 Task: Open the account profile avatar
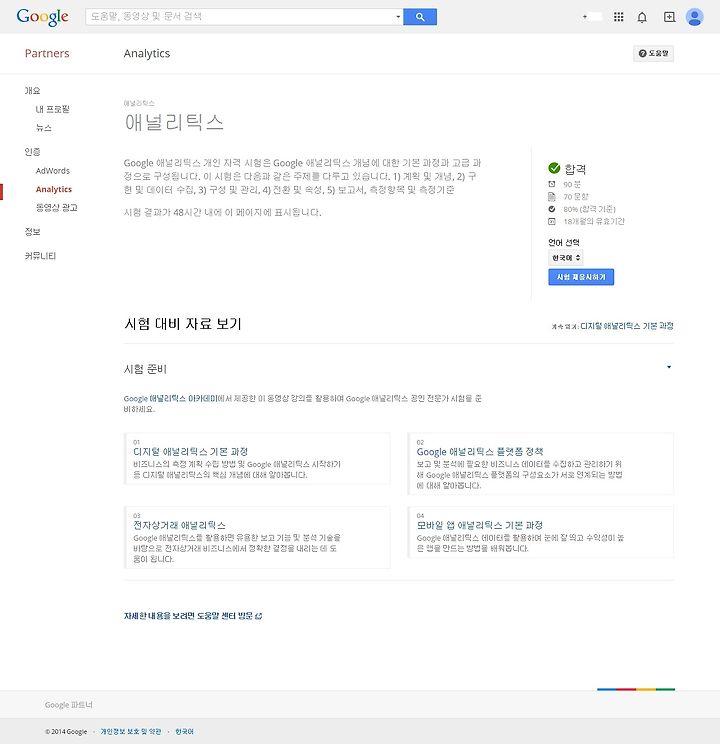(x=694, y=17)
